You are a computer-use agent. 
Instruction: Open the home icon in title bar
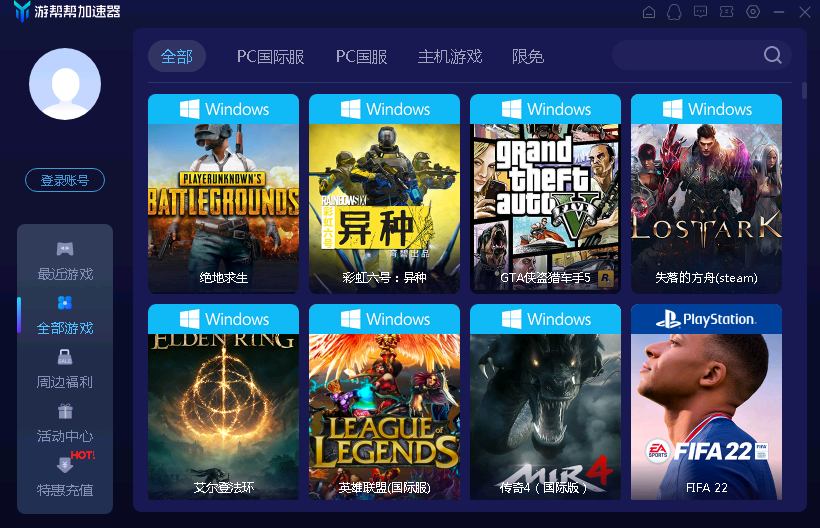[648, 12]
